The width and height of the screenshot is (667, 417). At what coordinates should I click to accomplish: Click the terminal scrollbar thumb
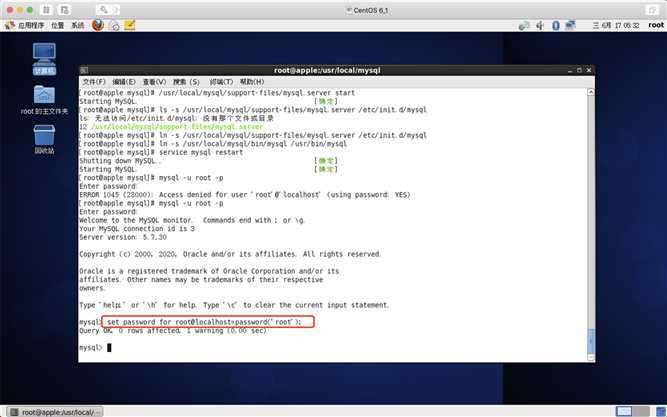[591, 340]
